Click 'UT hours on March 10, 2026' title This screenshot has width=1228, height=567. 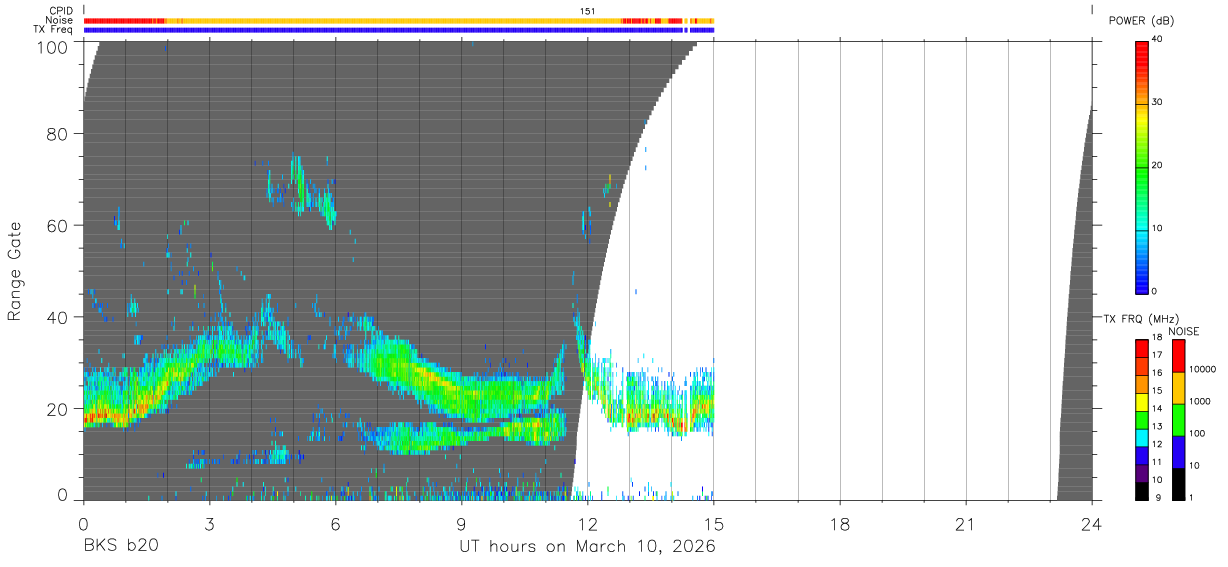pyautogui.click(x=587, y=547)
